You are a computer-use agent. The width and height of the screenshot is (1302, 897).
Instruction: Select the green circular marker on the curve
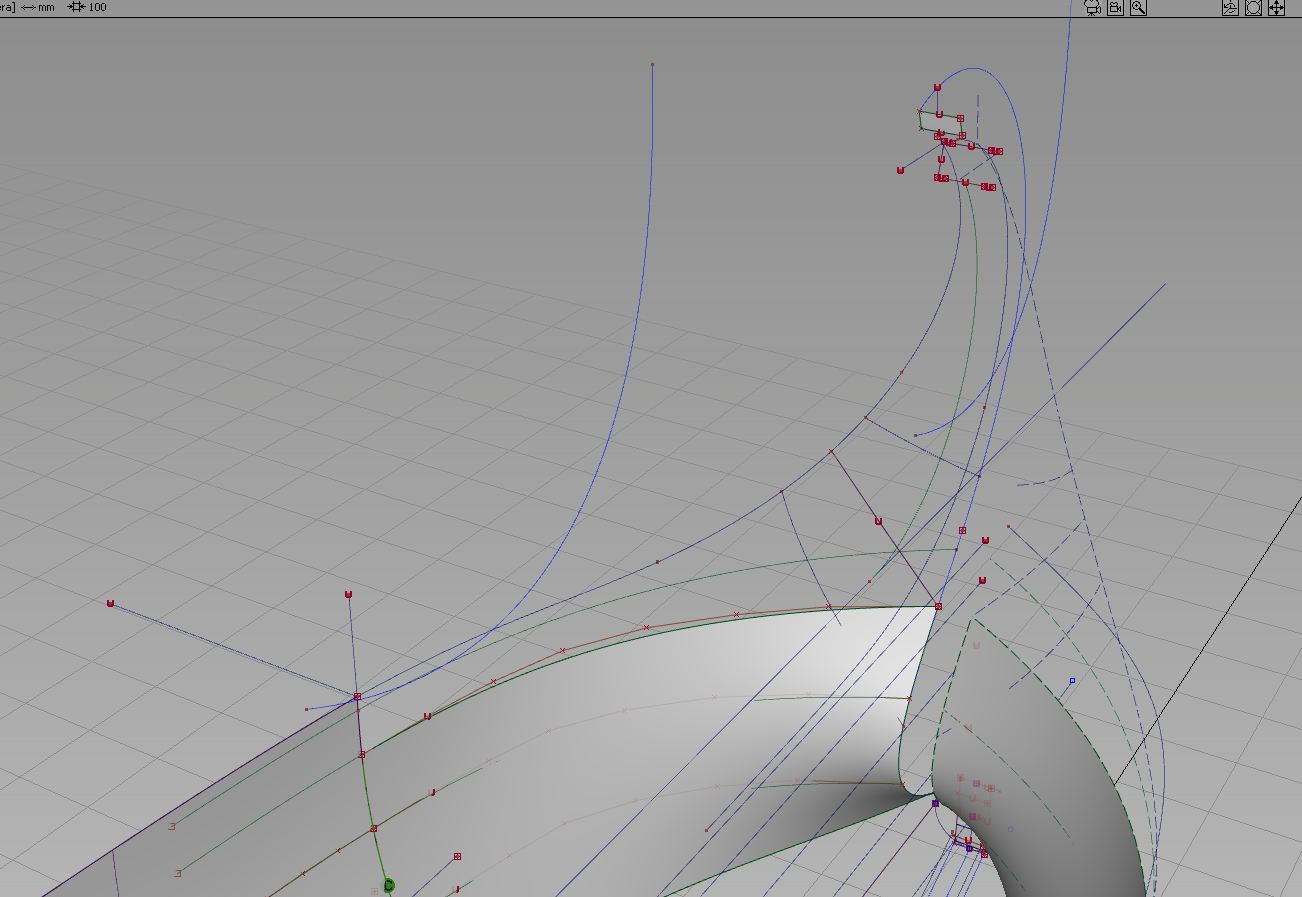389,885
